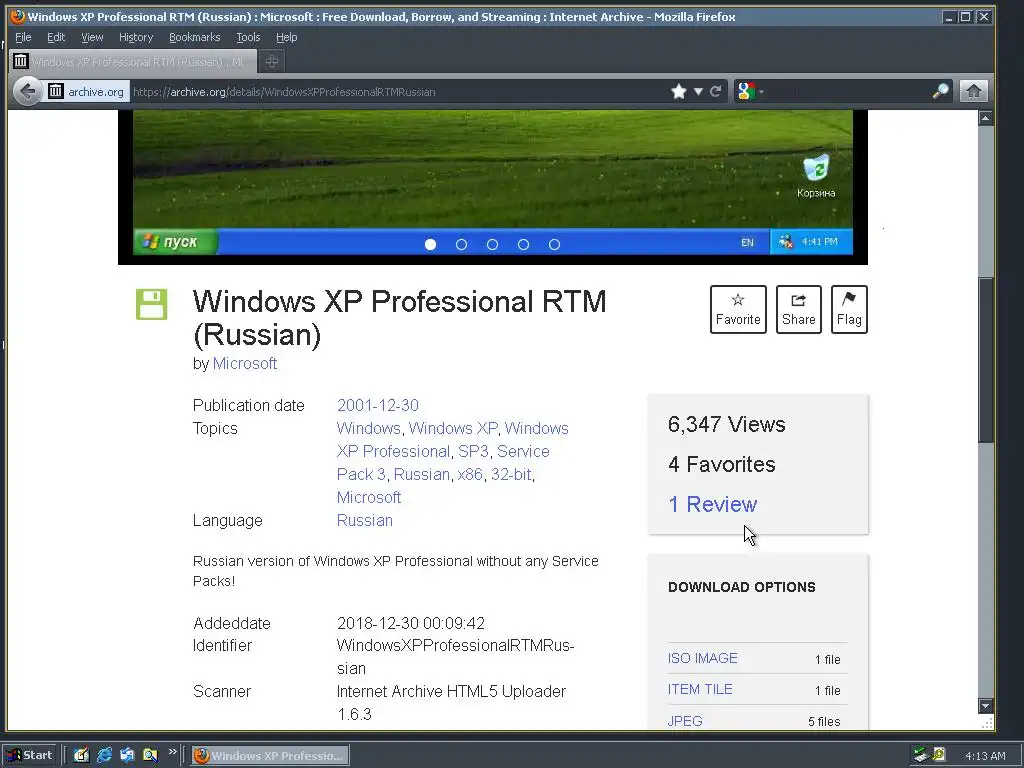Image resolution: width=1024 pixels, height=768 pixels.
Task: Click the green floppy software icon
Action: pos(152,304)
